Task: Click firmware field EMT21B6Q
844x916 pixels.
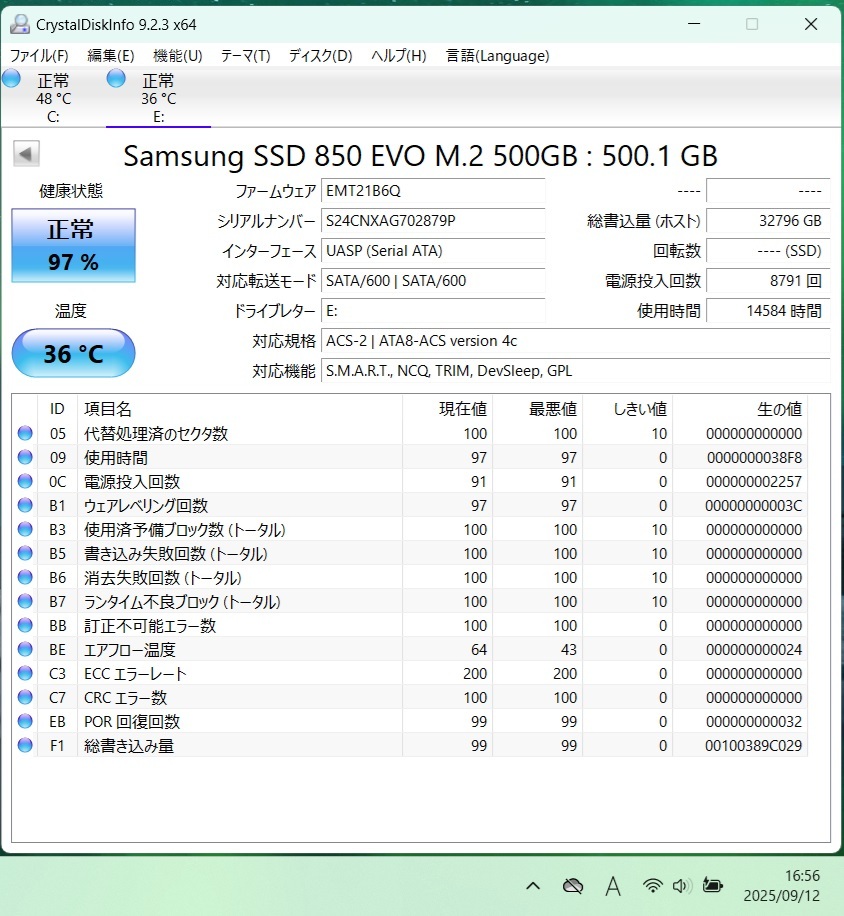Action: [x=433, y=190]
